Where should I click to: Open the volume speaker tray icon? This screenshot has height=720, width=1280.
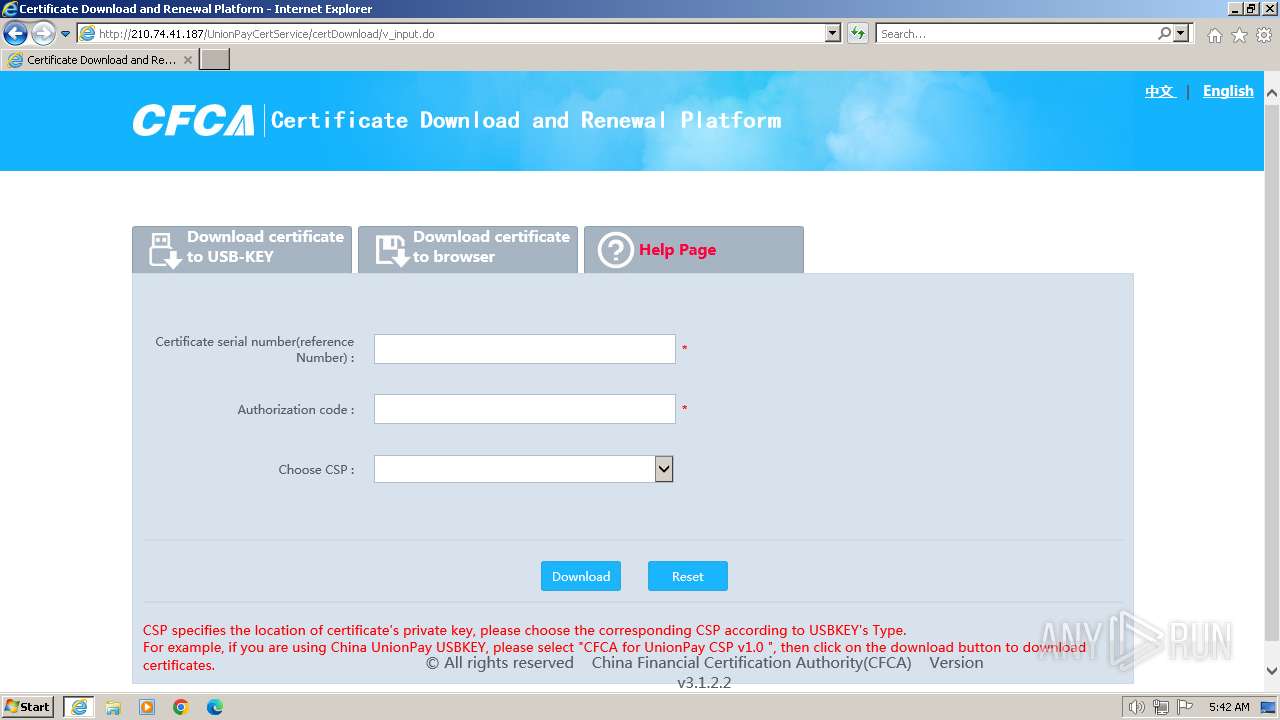tap(1137, 707)
